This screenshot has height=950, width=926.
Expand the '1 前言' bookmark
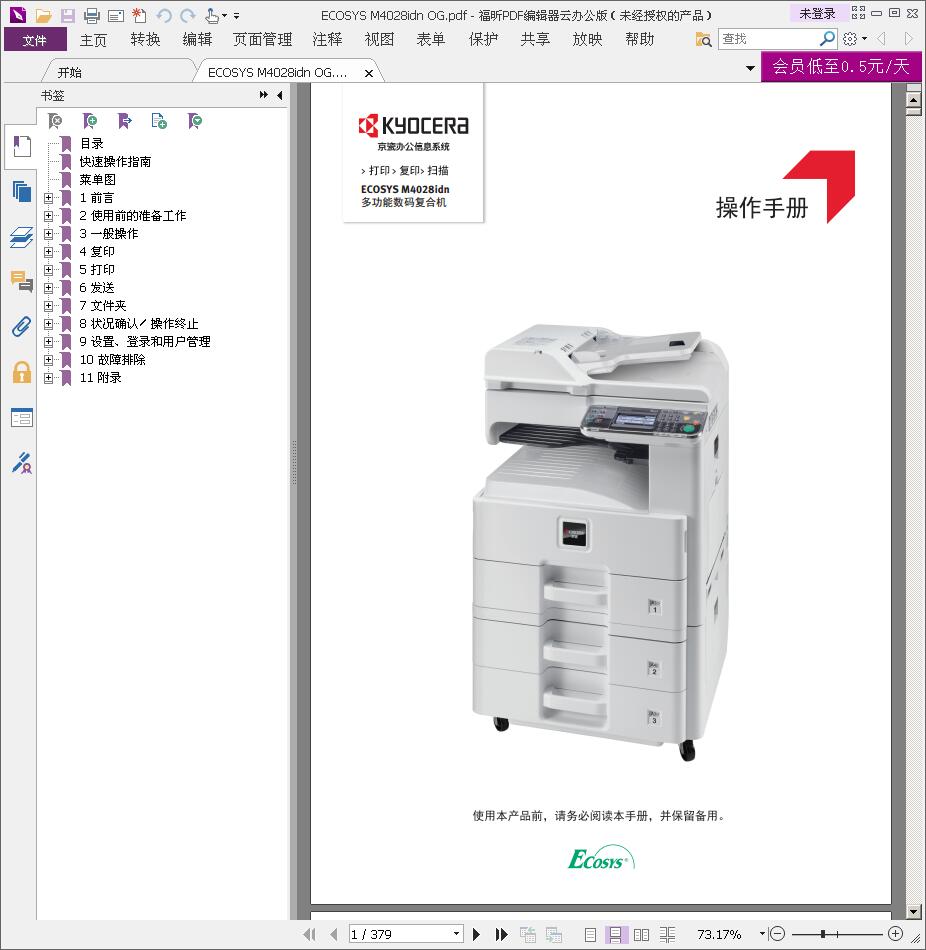48,198
